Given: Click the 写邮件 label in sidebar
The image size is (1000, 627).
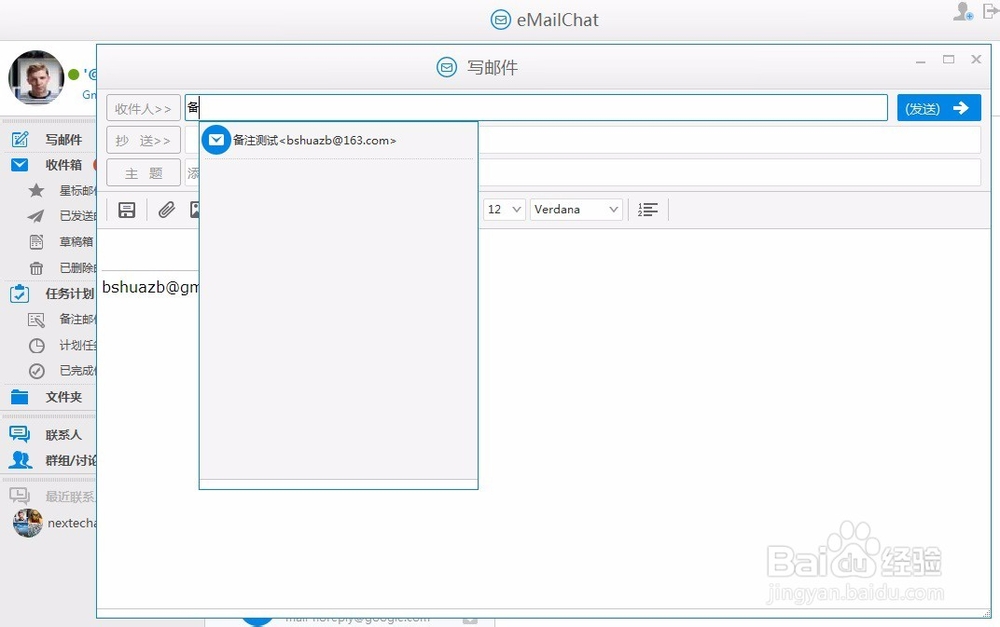Looking at the screenshot, I should point(64,139).
